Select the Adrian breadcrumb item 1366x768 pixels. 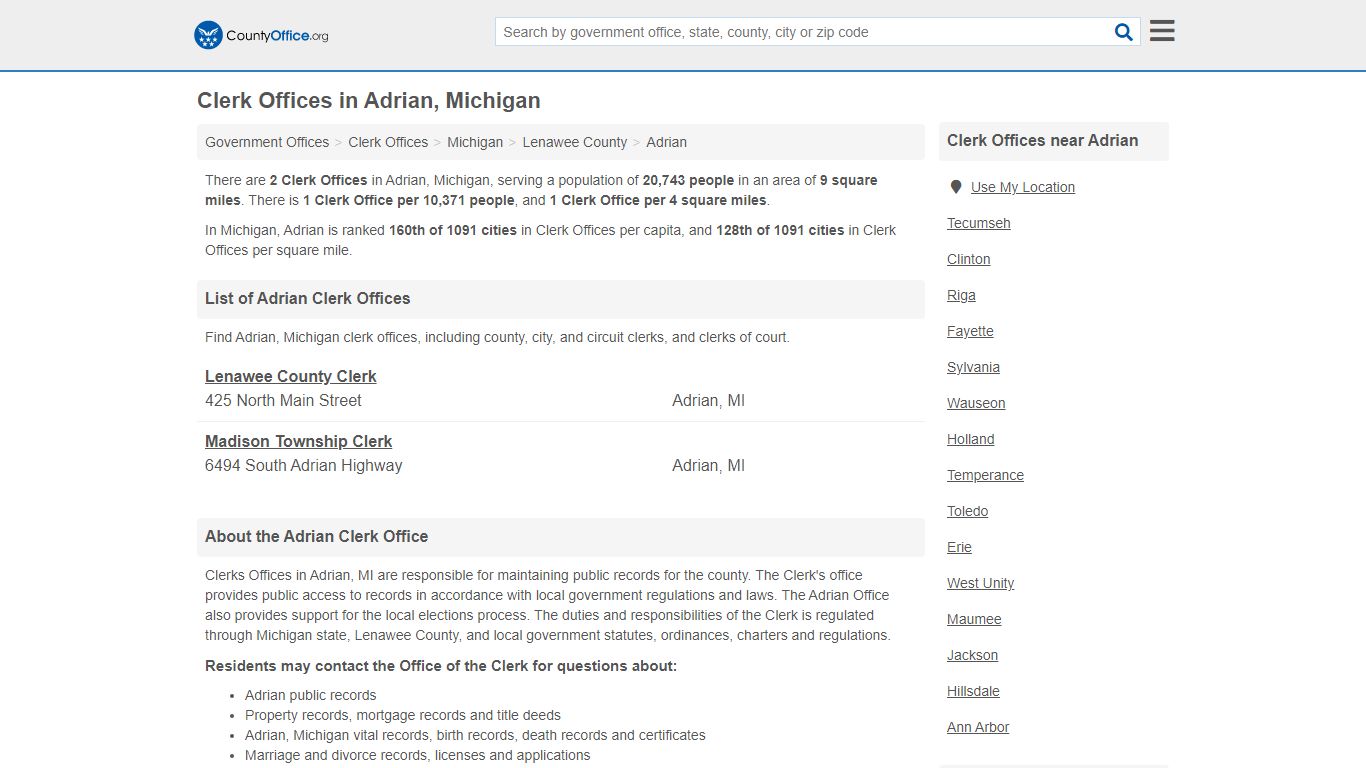click(666, 142)
